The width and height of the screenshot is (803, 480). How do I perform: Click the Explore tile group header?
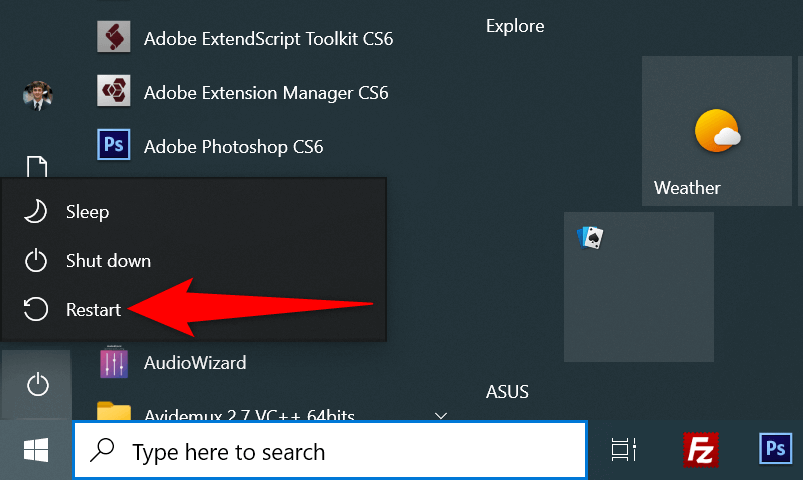(x=515, y=26)
